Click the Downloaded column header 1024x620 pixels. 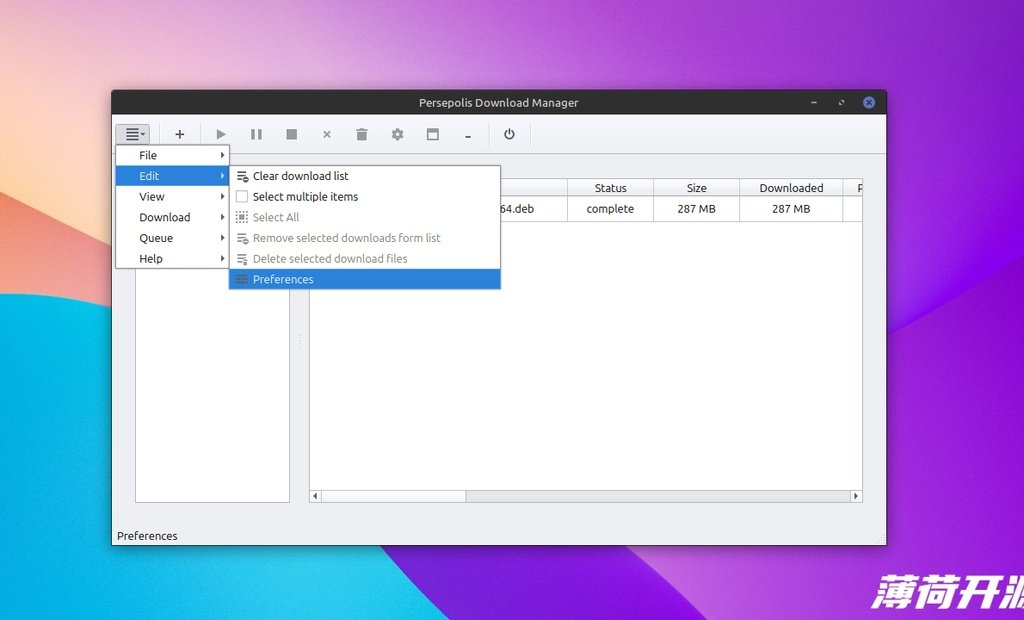click(792, 188)
